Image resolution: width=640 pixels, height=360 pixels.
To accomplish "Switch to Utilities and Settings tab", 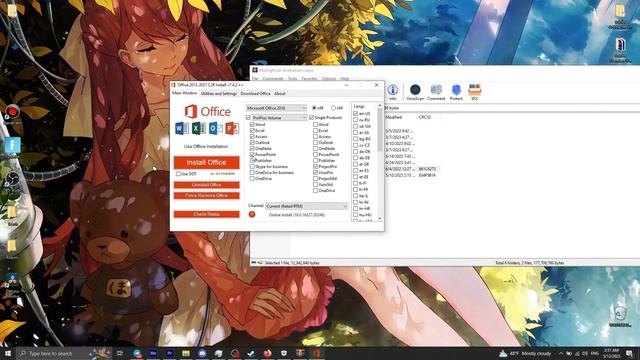I will point(219,93).
